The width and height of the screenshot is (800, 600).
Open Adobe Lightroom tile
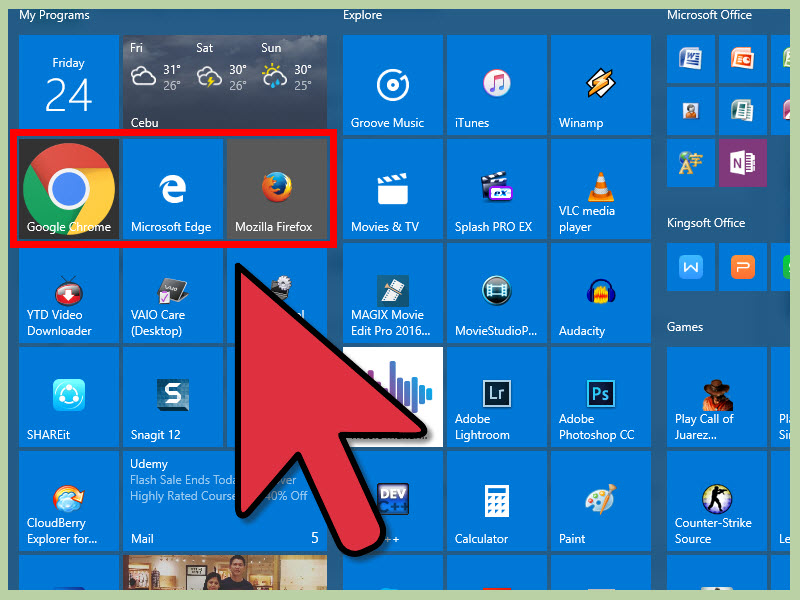pos(497,397)
